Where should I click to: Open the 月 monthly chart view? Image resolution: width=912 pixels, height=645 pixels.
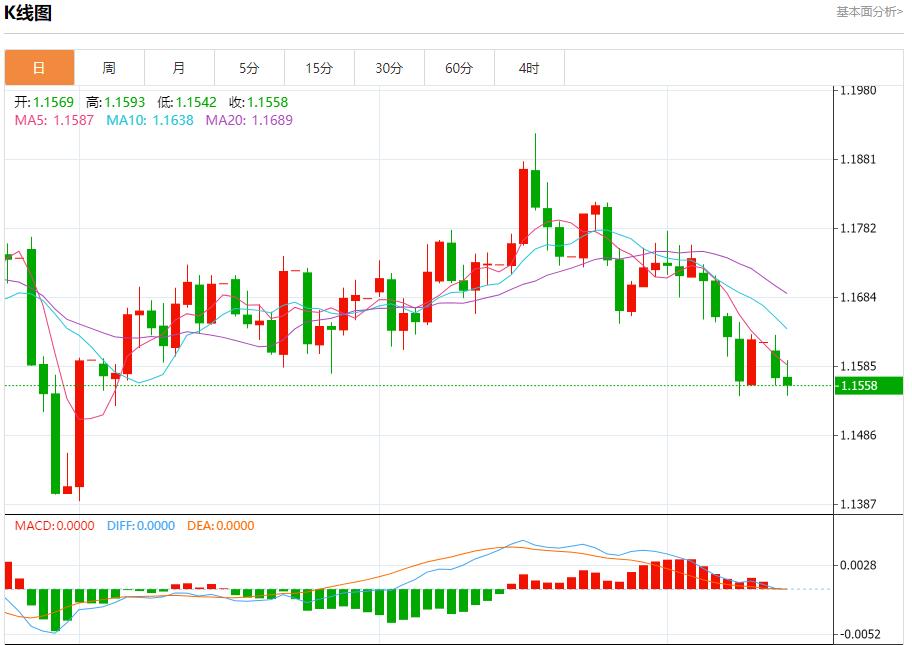(178, 67)
